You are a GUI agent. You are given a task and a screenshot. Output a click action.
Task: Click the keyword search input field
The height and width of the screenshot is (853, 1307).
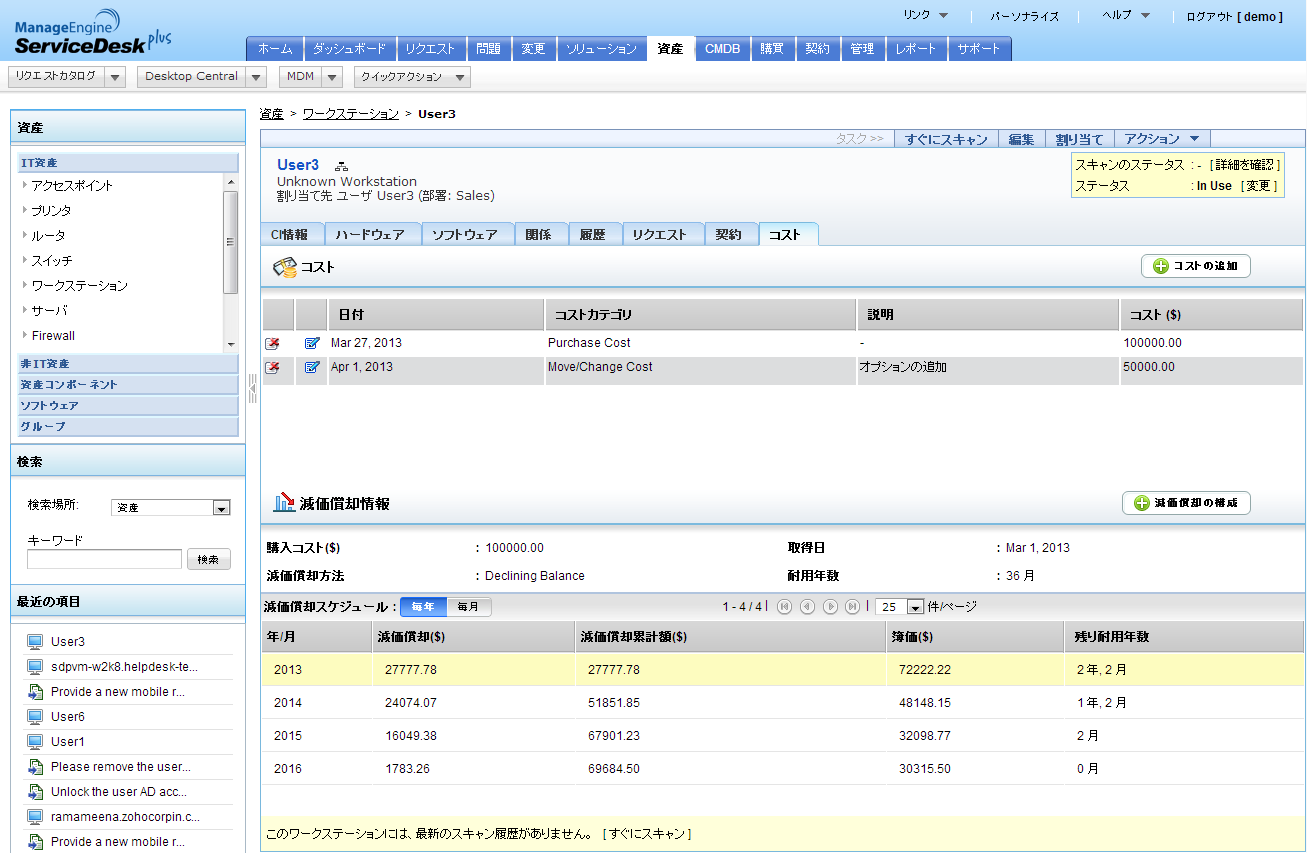[x=104, y=560]
